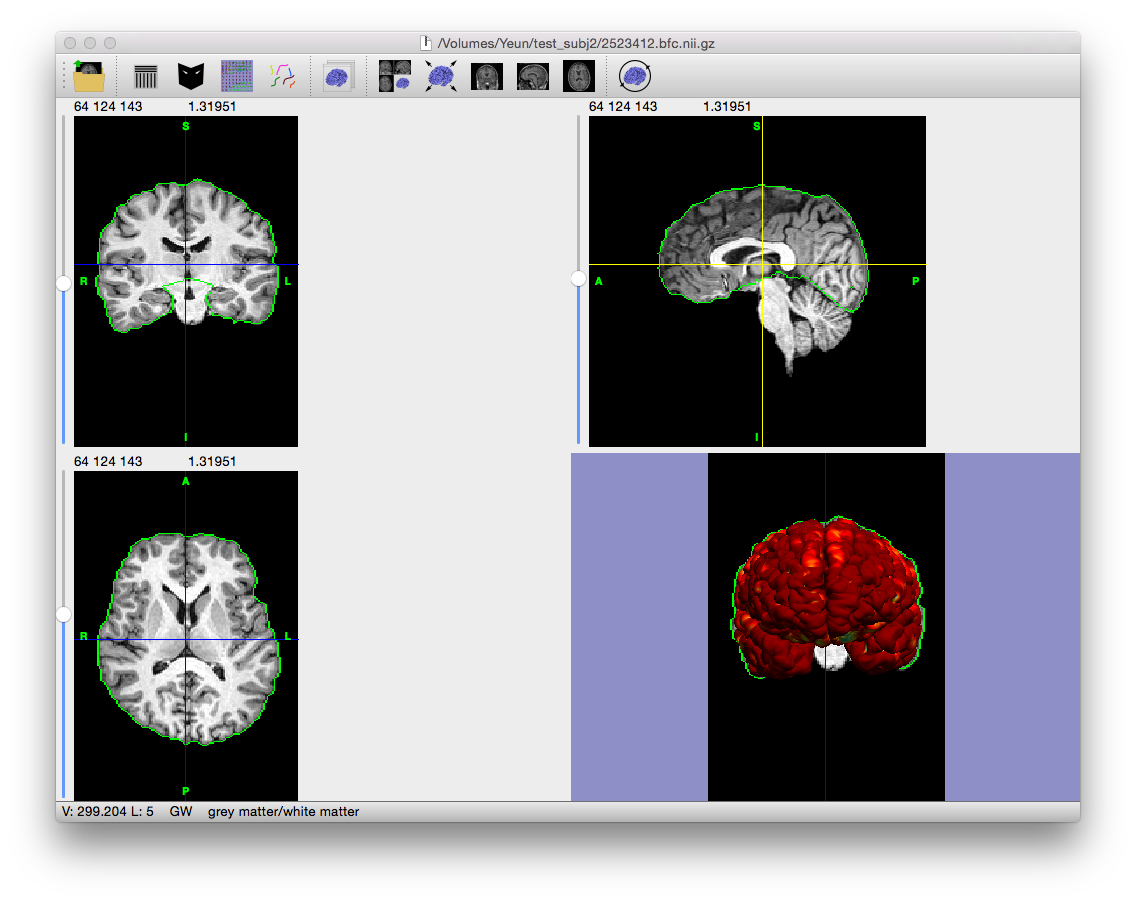This screenshot has height=902, width=1136.
Task: Click the brain with expand arrows icon
Action: (x=440, y=76)
